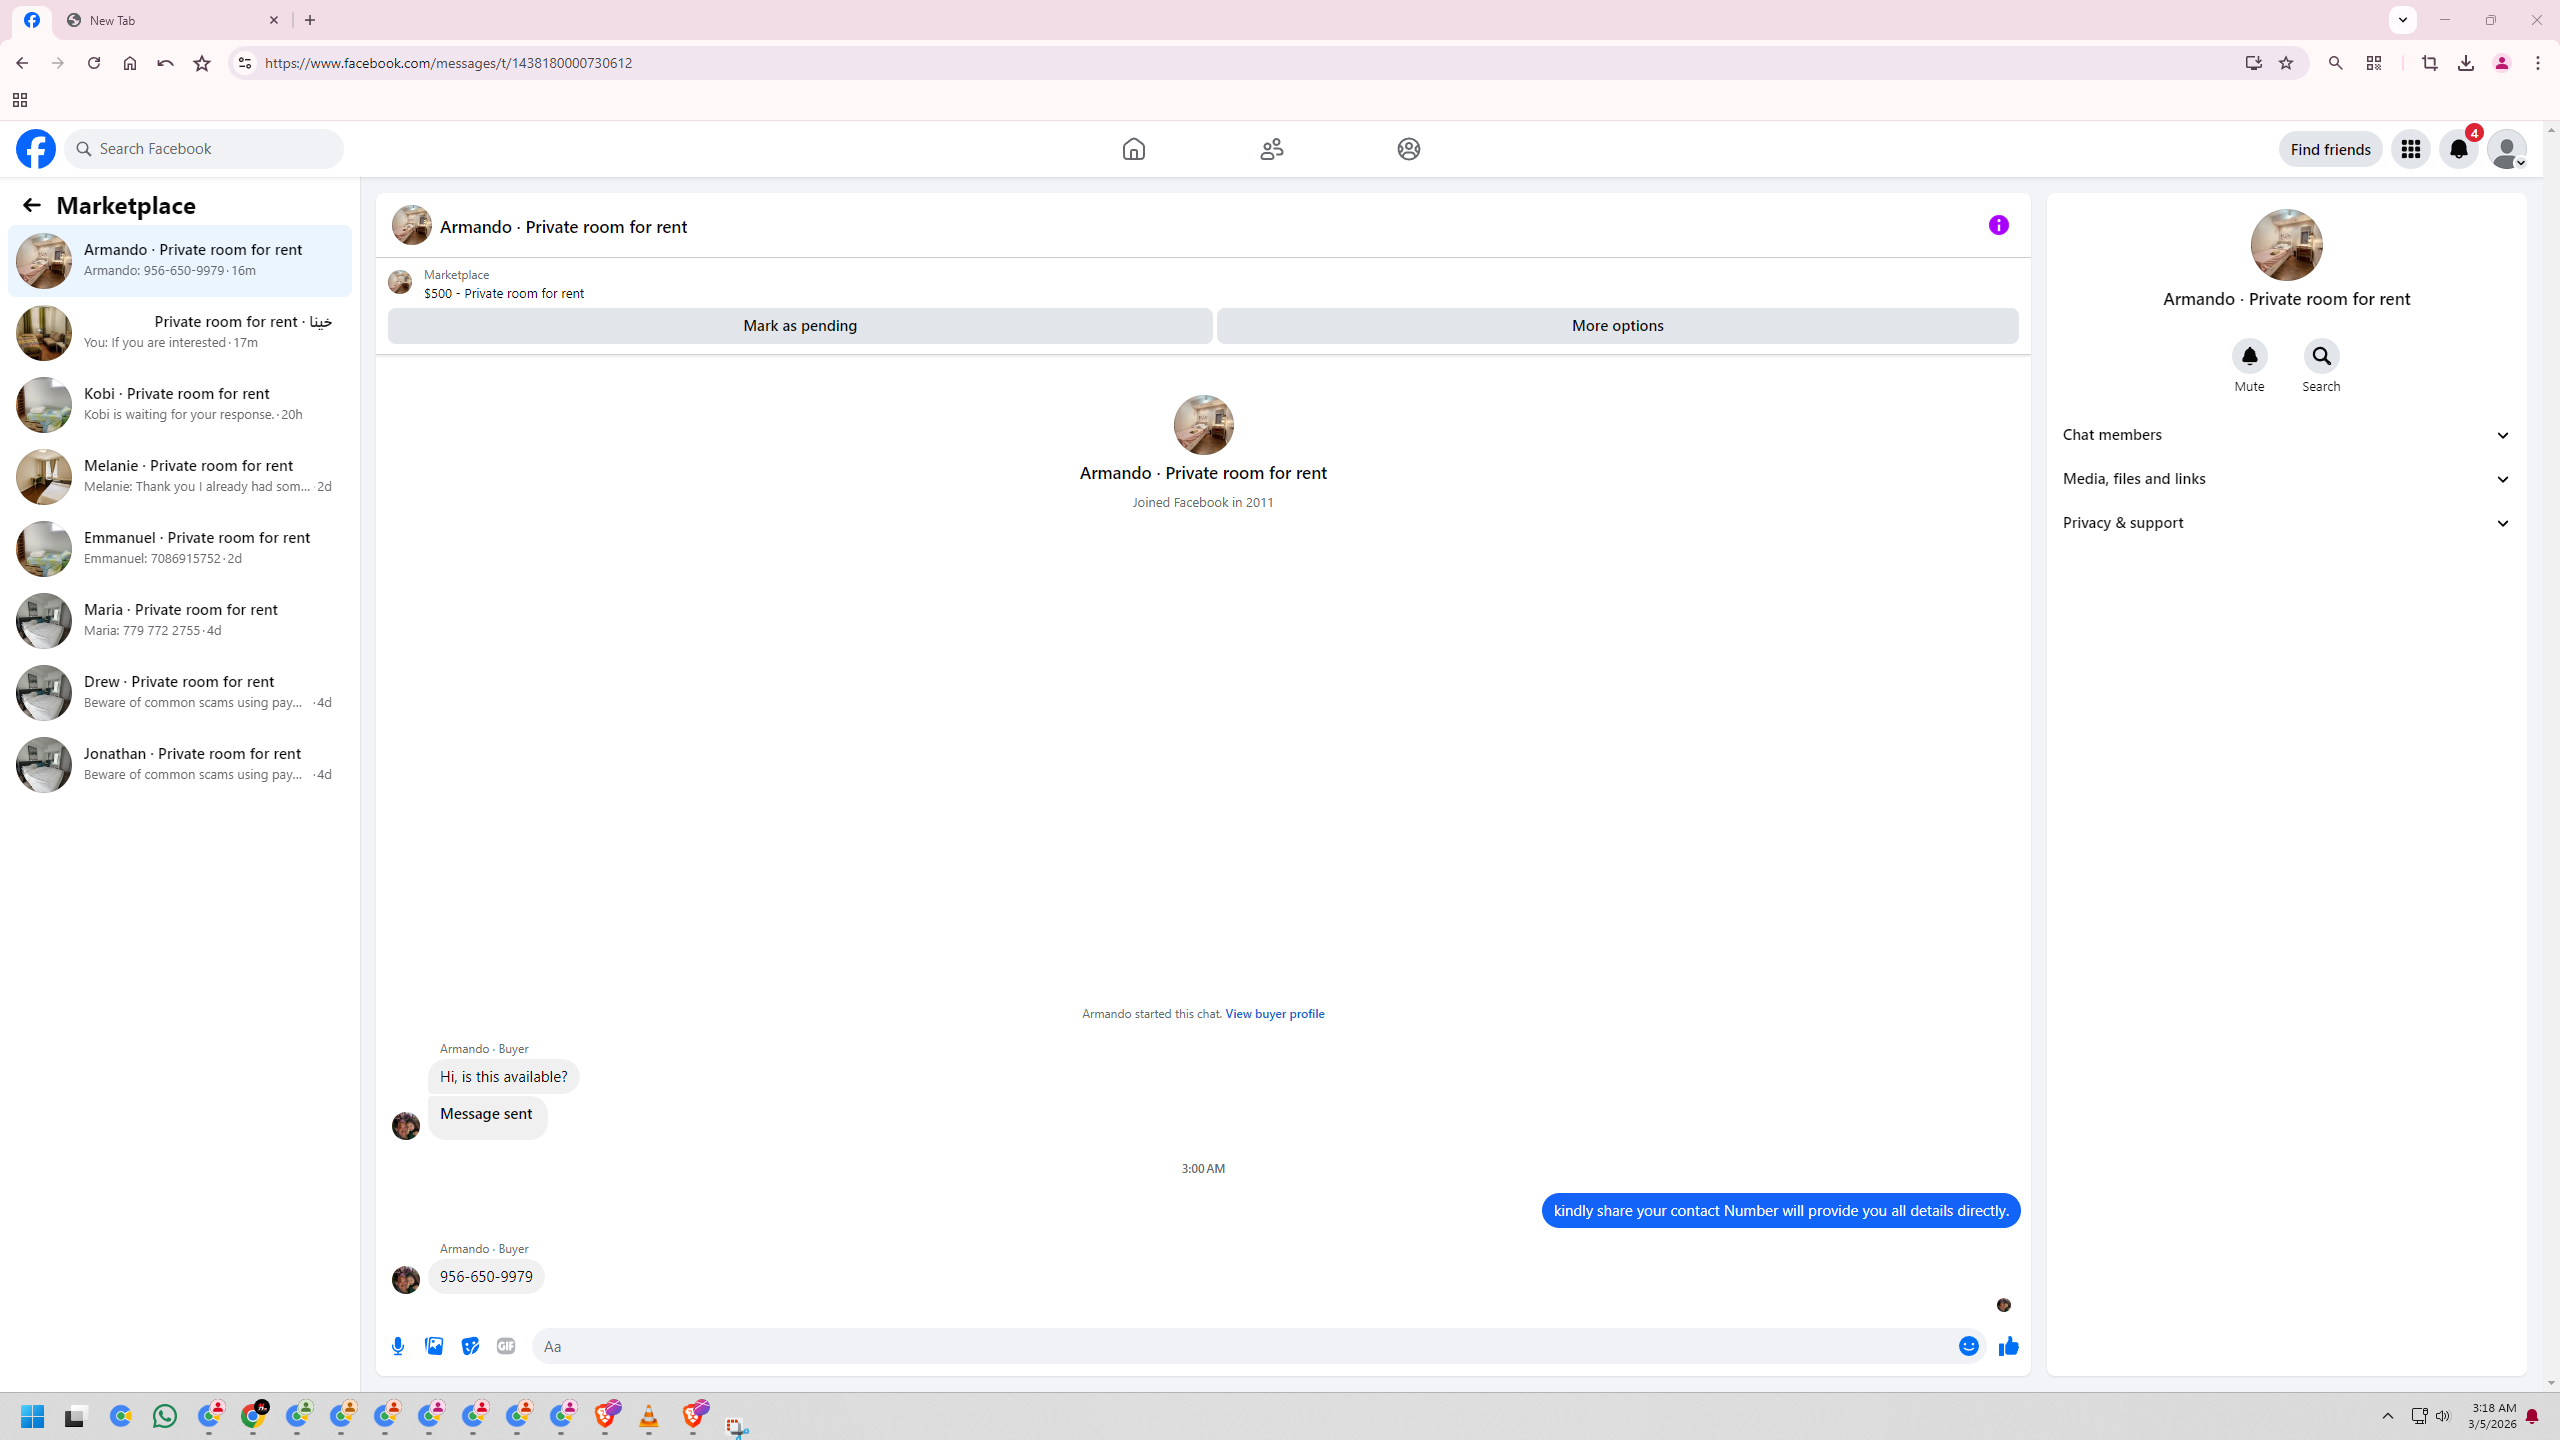Open the View buyer profile link
Screen dimensions: 2560x1440
[x=1274, y=1014]
